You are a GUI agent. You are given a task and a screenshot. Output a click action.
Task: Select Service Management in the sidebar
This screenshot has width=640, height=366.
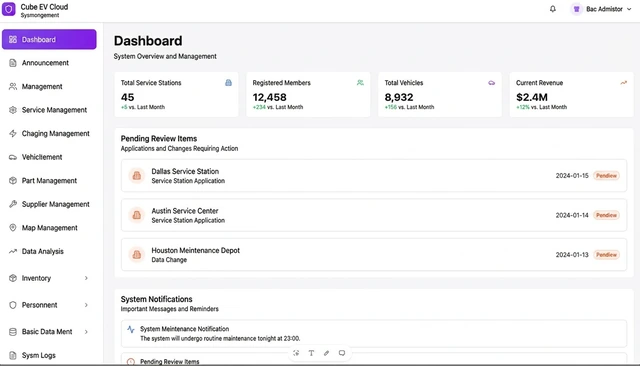click(x=49, y=110)
